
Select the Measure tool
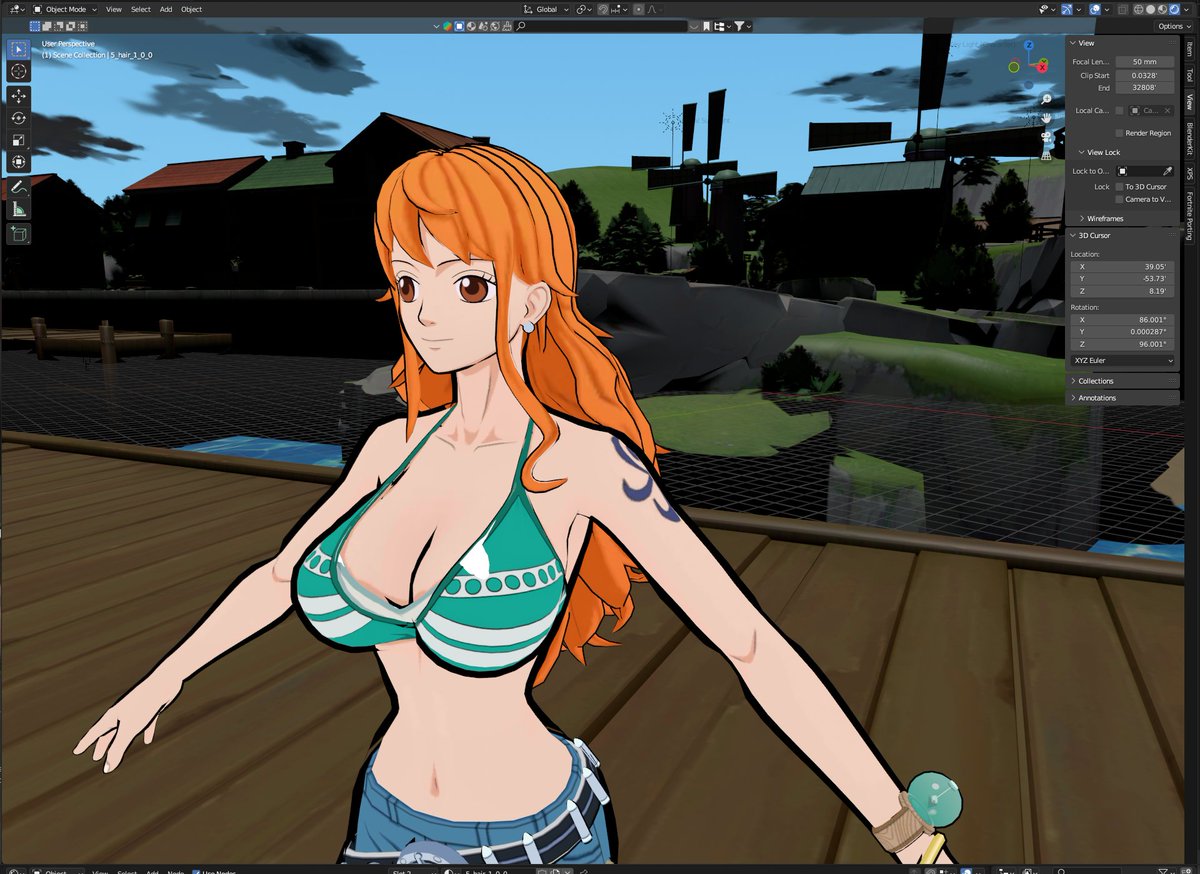pos(19,209)
